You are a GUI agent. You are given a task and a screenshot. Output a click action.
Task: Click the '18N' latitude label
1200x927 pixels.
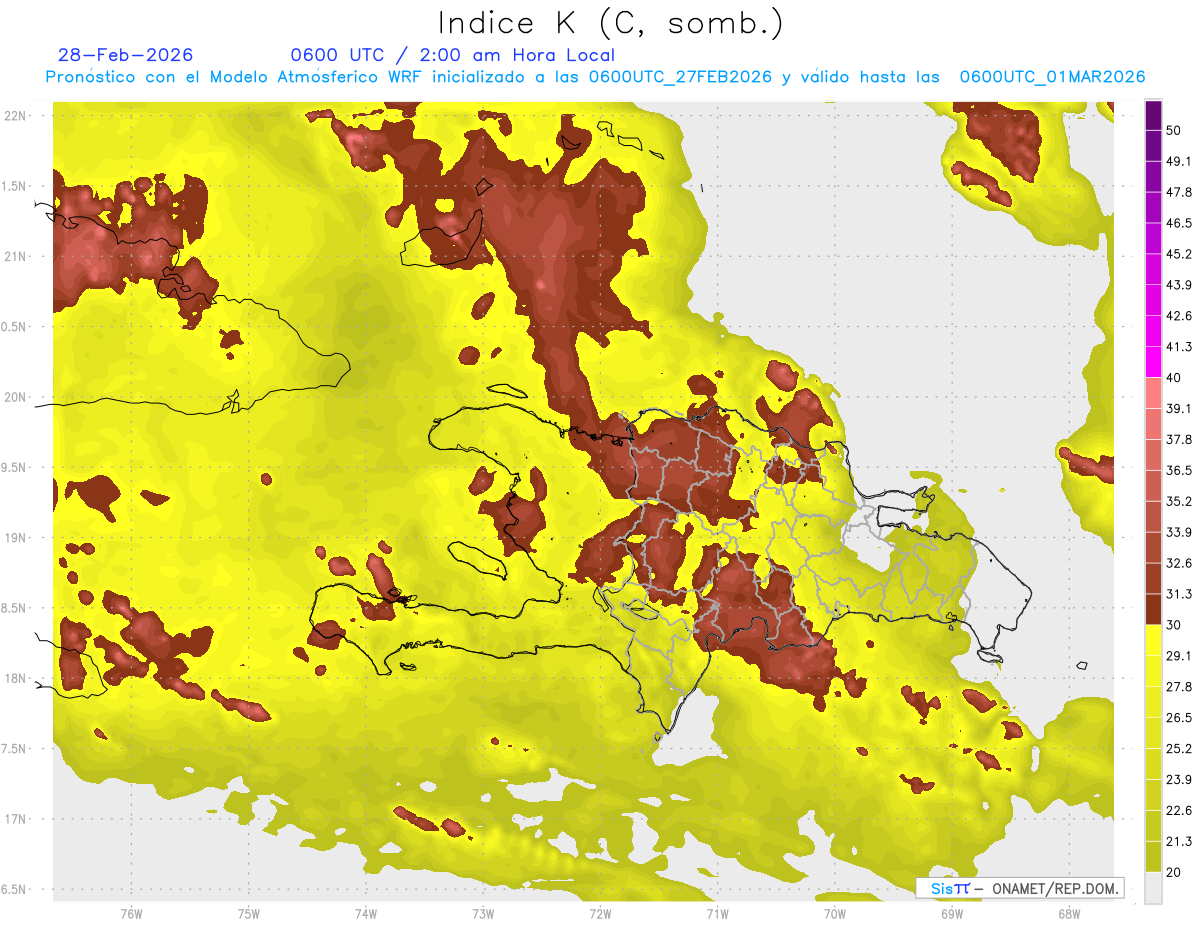click(x=15, y=678)
